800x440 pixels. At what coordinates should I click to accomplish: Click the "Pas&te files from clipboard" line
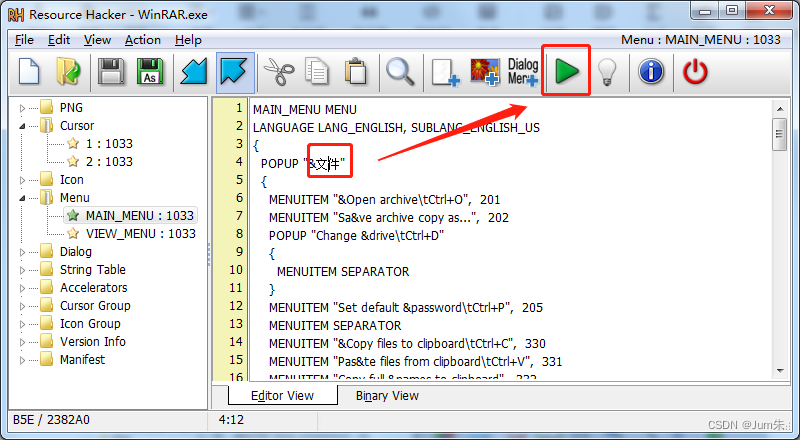click(415, 362)
